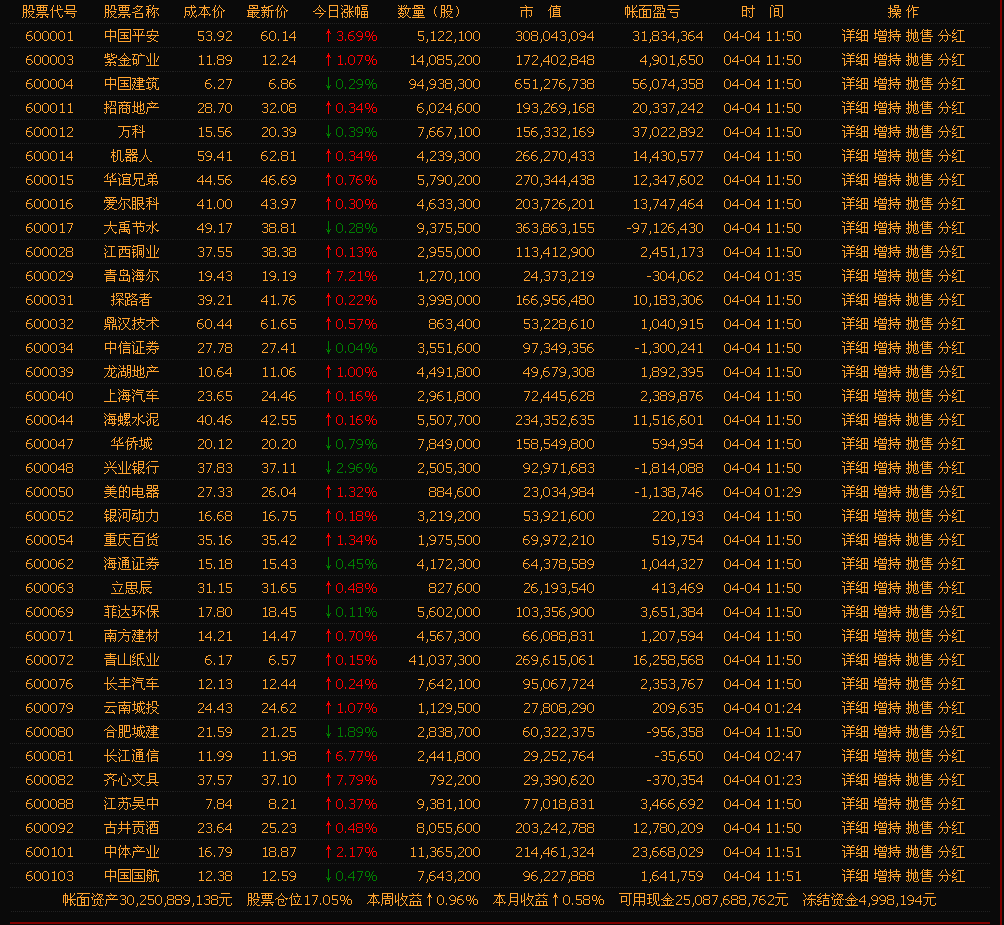Click the 成本价 column header
Image resolution: width=1004 pixels, height=925 pixels.
(204, 12)
